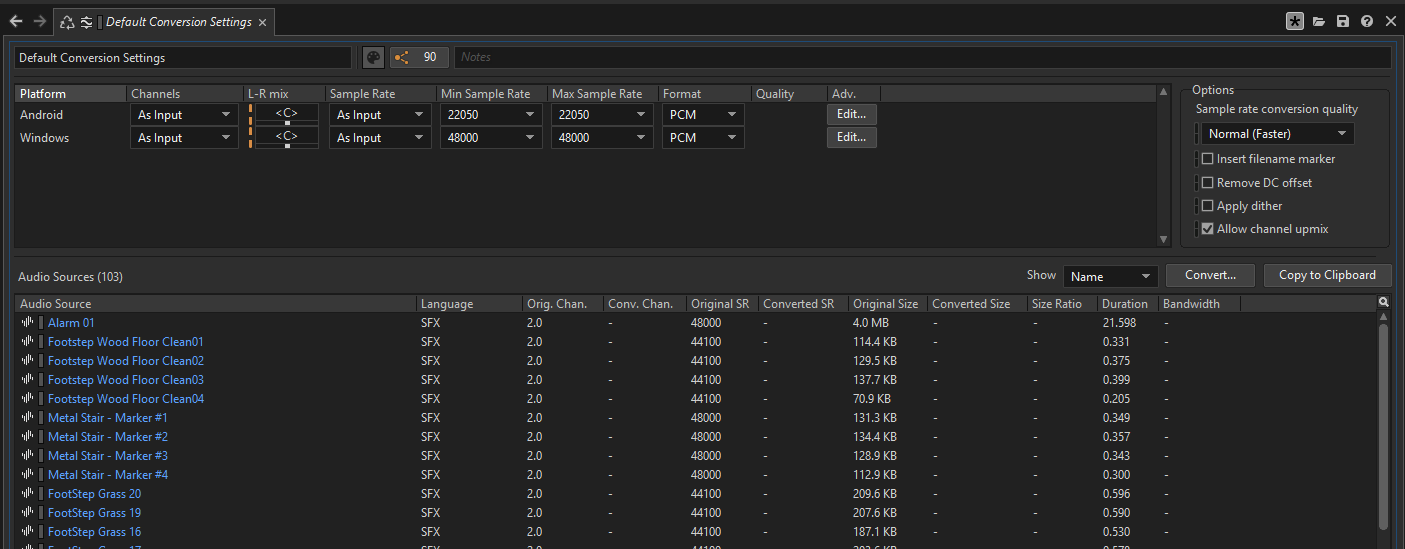Click Edit... for the Windows platform
The image size is (1405, 549).
click(x=852, y=137)
